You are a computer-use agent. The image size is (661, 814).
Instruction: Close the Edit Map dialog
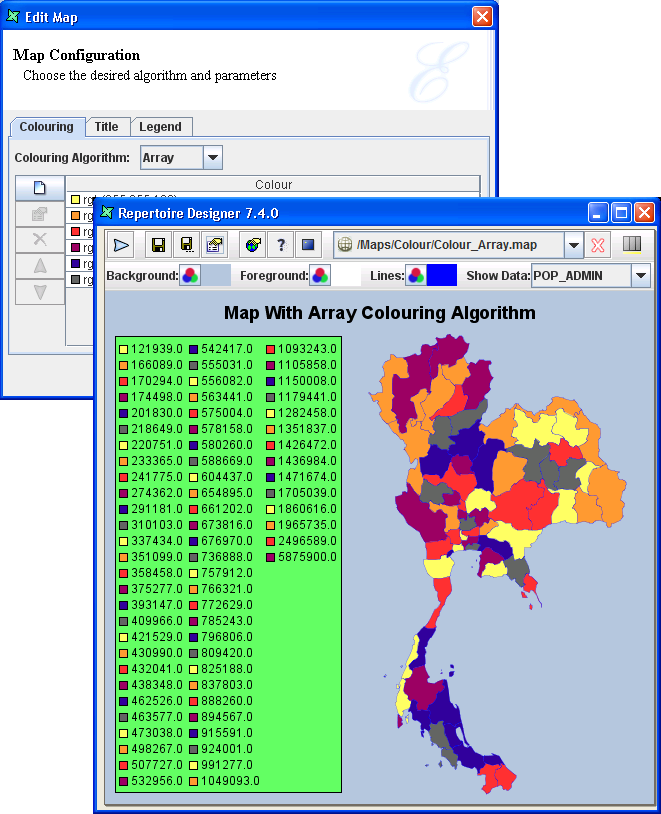[482, 17]
